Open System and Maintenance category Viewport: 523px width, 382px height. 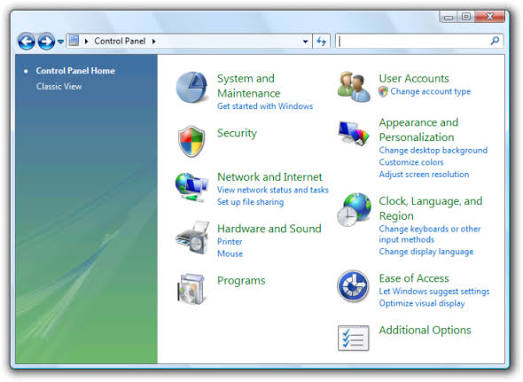click(248, 86)
